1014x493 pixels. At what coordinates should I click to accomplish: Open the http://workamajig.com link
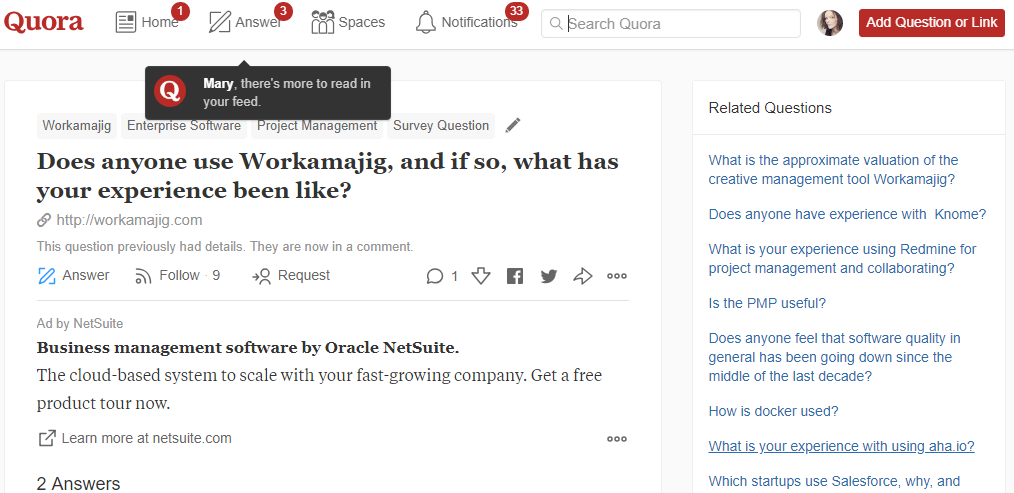[x=129, y=220]
